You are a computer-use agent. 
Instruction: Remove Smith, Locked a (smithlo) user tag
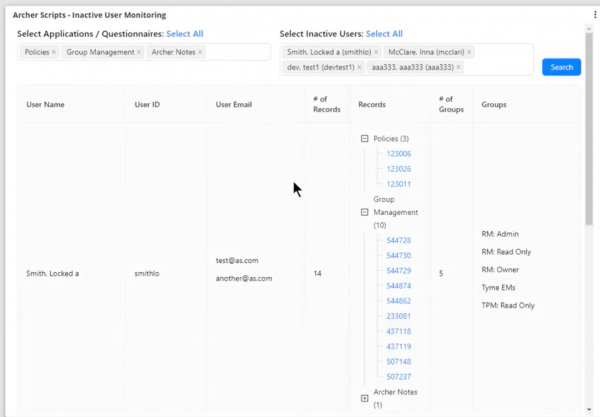tap(376, 52)
